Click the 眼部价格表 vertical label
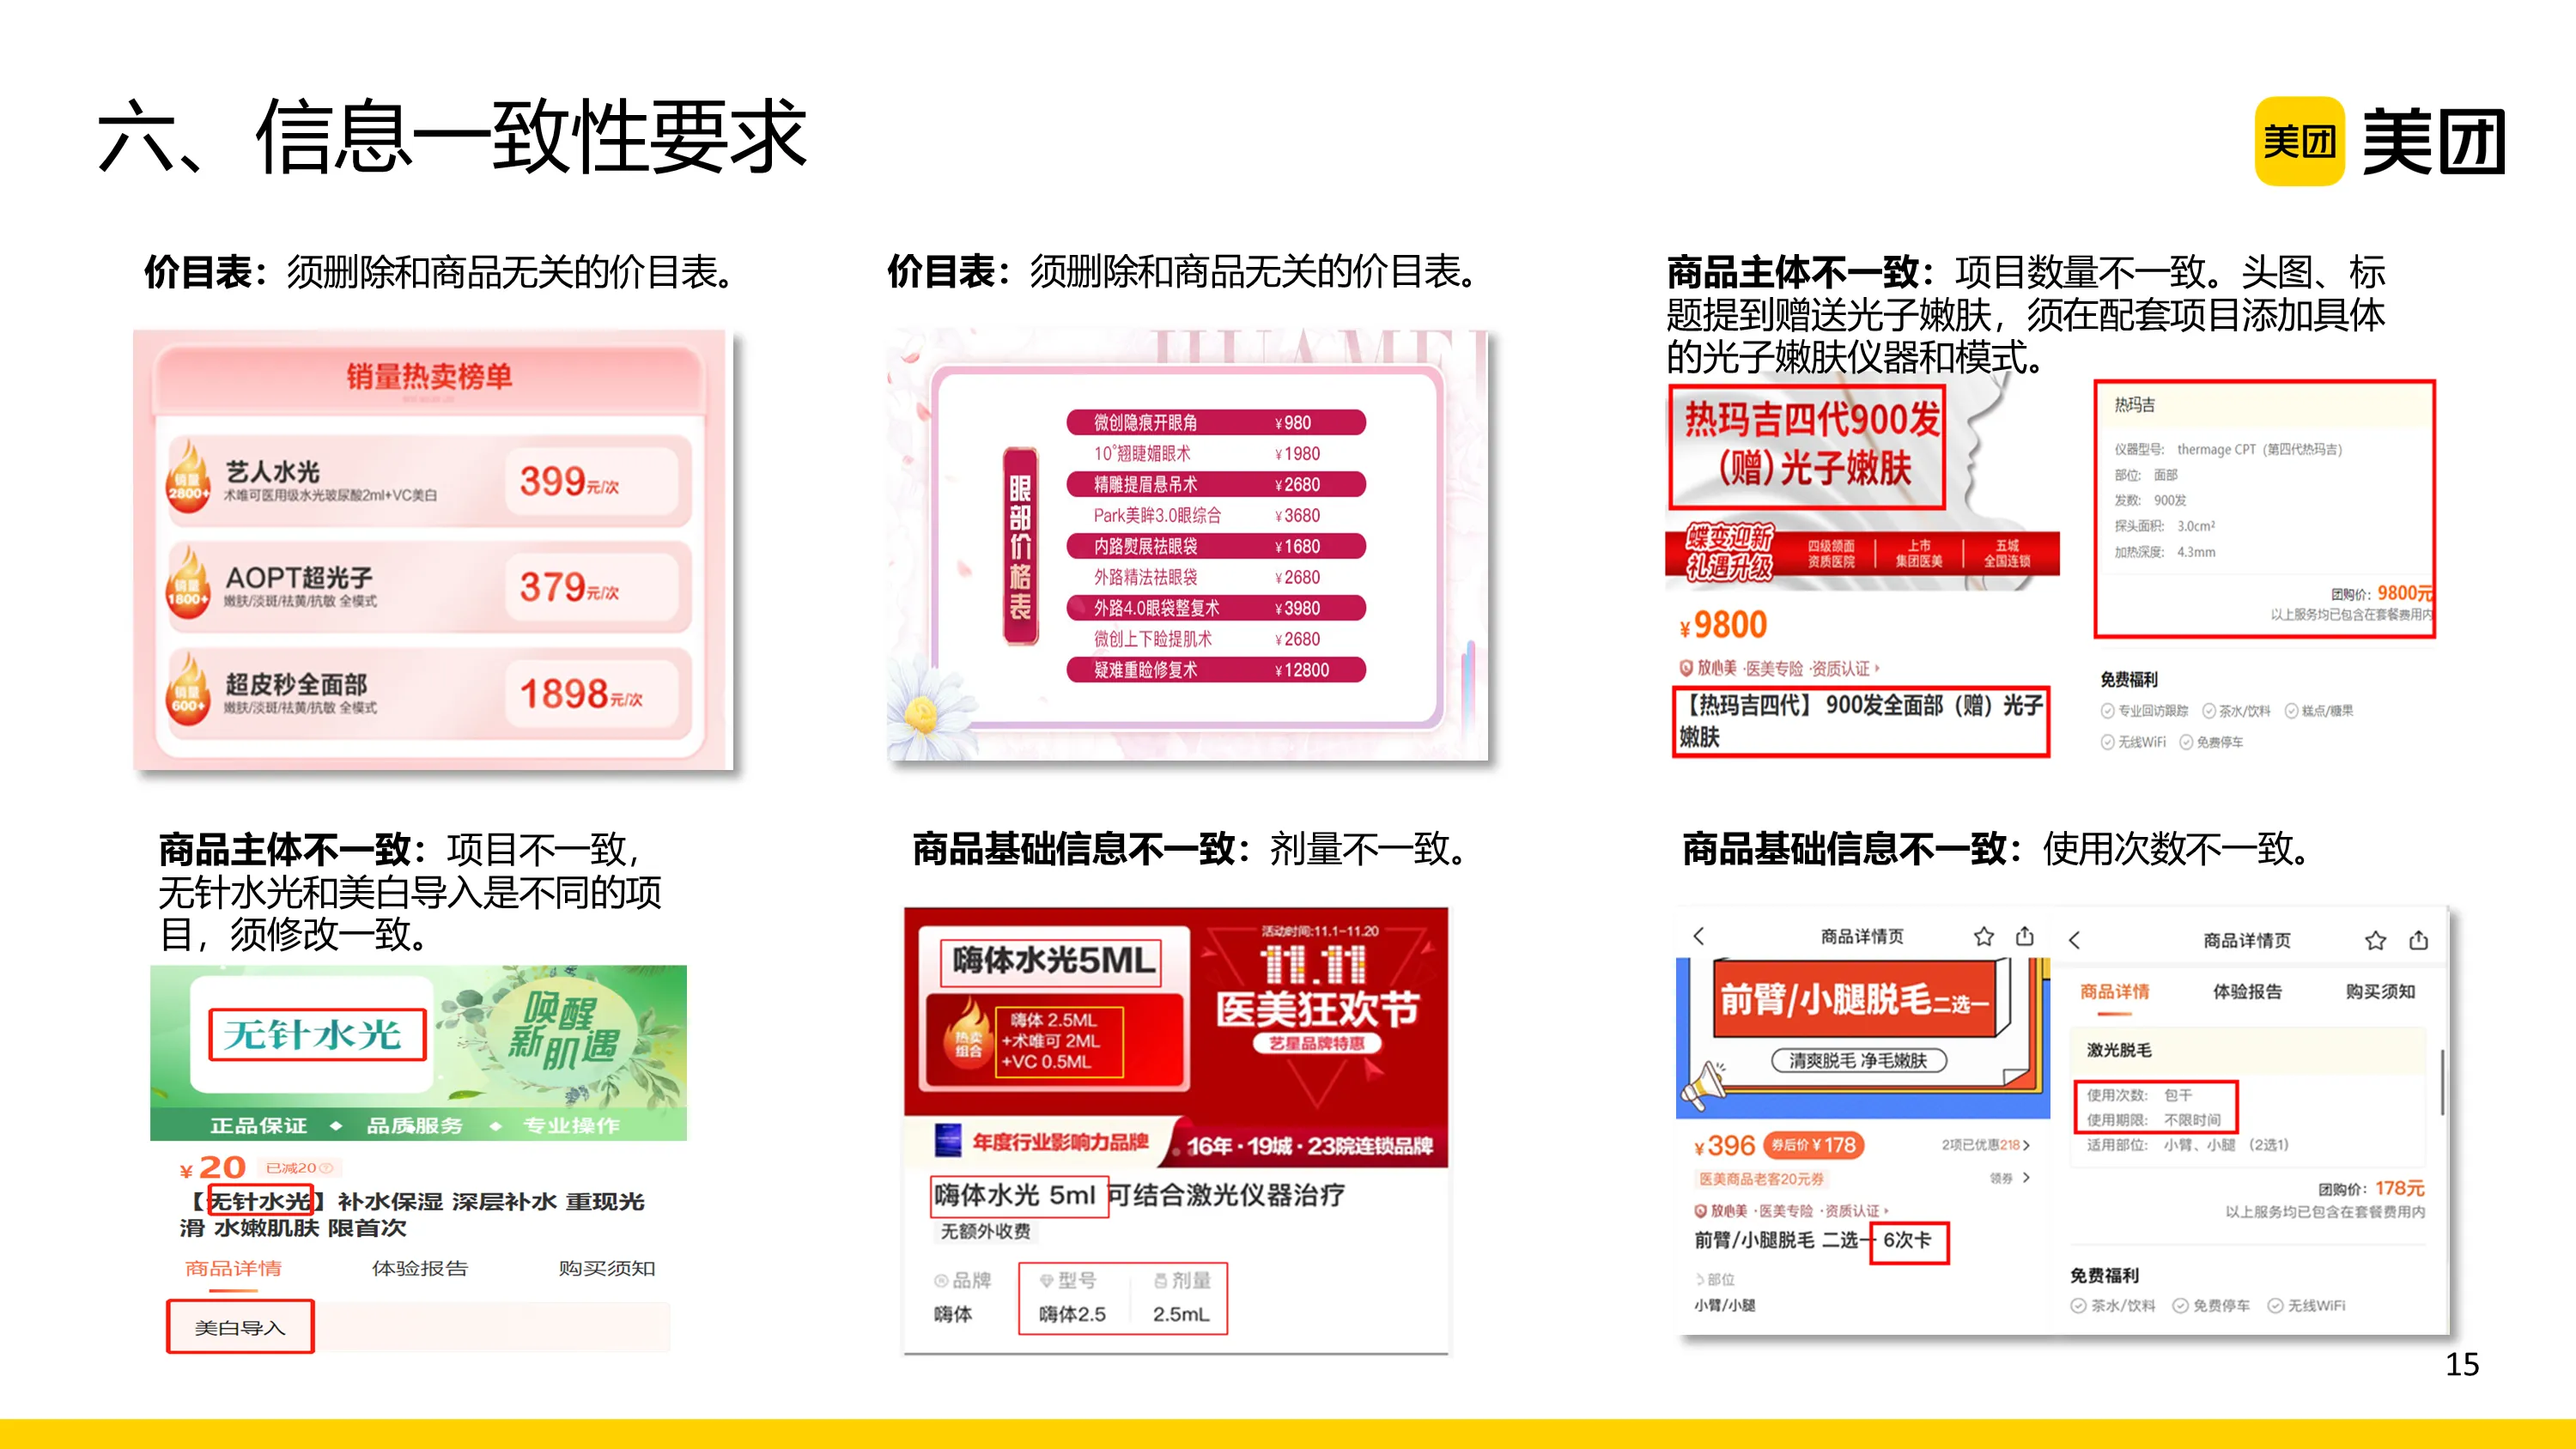 [x=1020, y=546]
